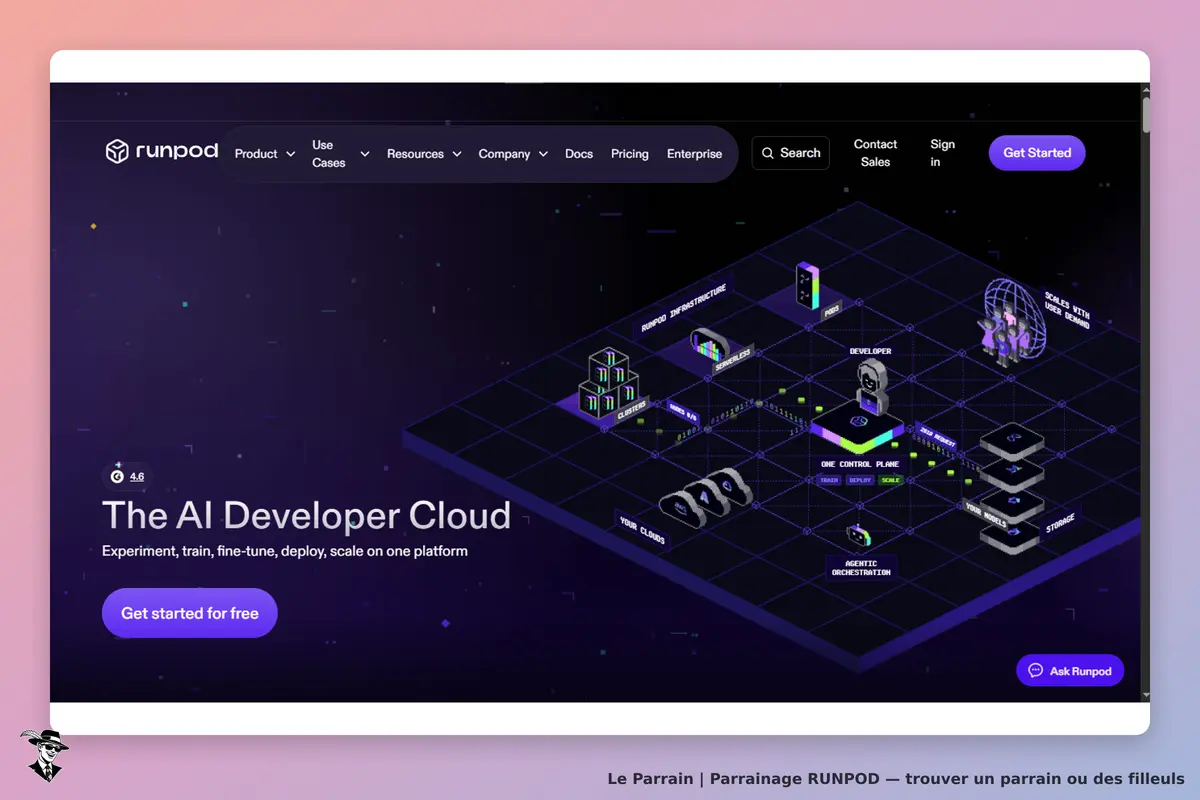Click the Developer robot figure icon
The width and height of the screenshot is (1200, 800).
pyautogui.click(x=871, y=387)
